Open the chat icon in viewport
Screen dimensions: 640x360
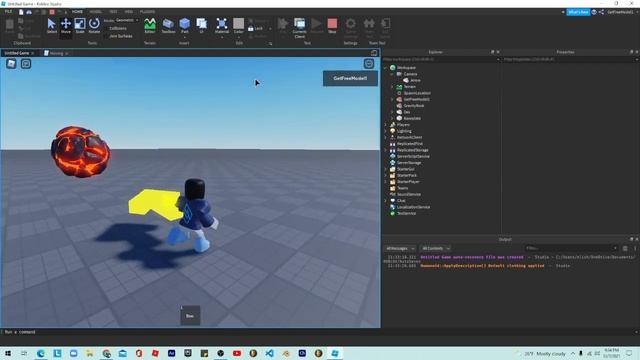[x=26, y=64]
